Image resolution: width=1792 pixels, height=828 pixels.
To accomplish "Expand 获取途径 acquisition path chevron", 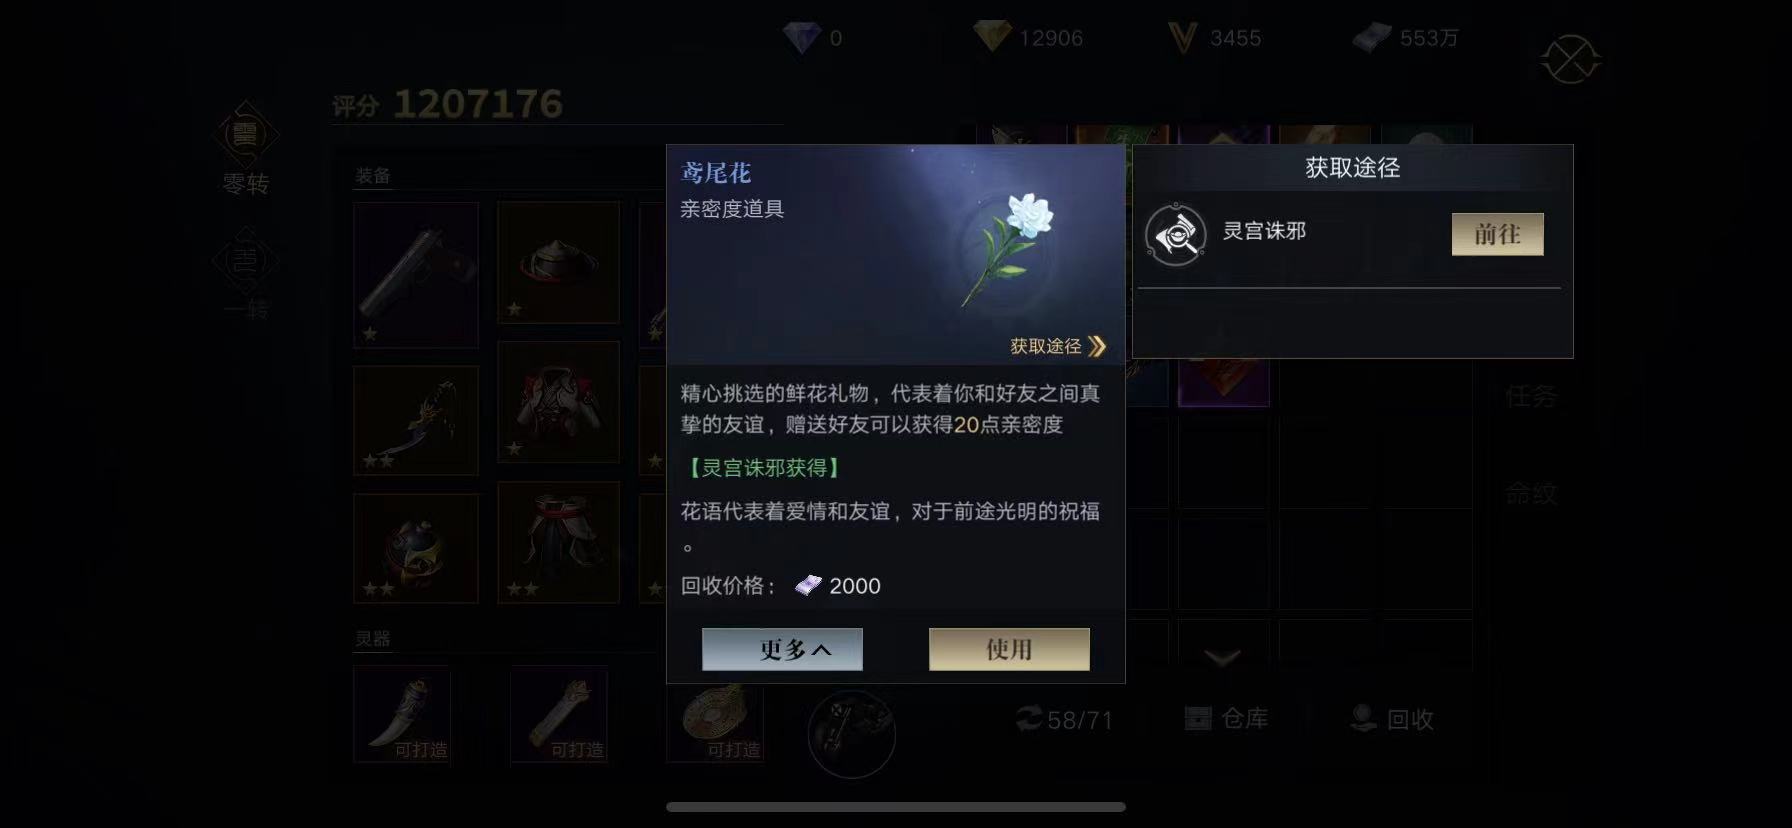I will coord(1097,346).
